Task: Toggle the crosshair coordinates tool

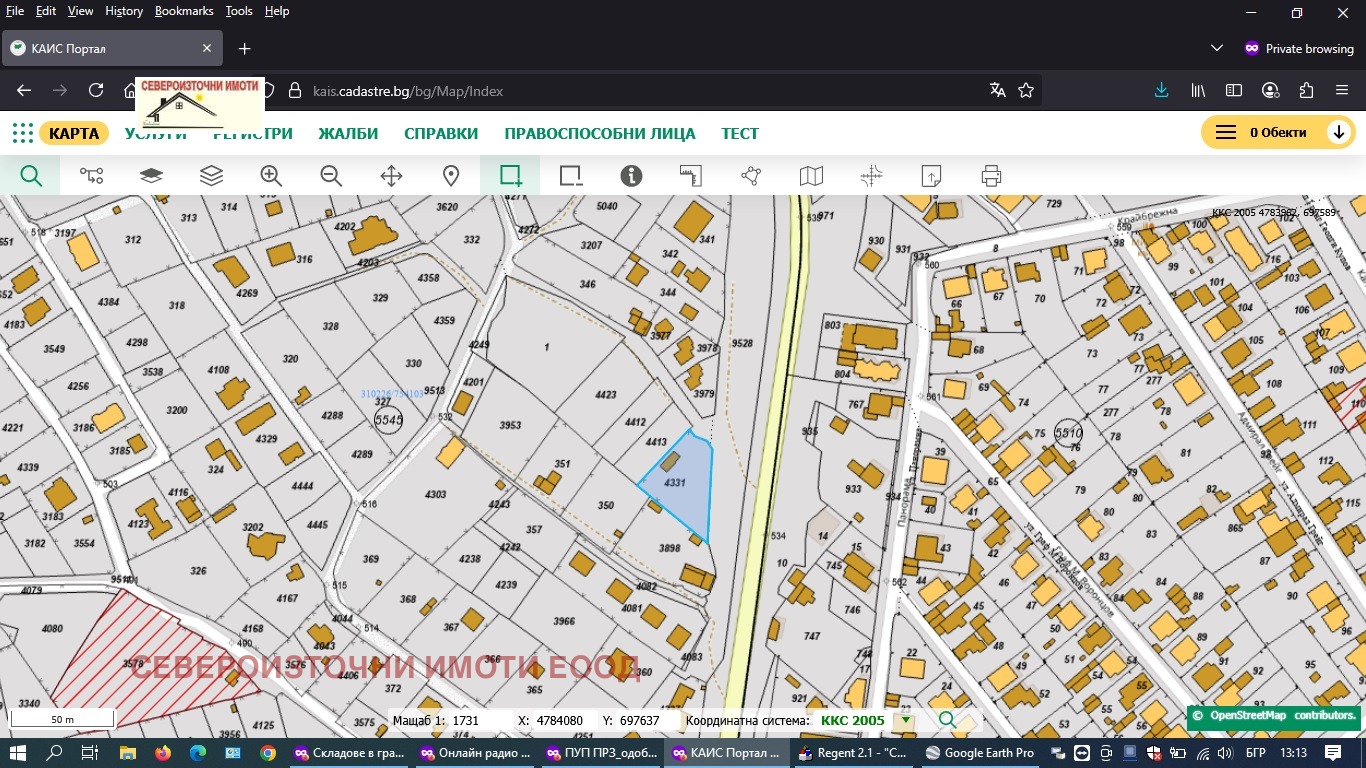Action: click(871, 176)
